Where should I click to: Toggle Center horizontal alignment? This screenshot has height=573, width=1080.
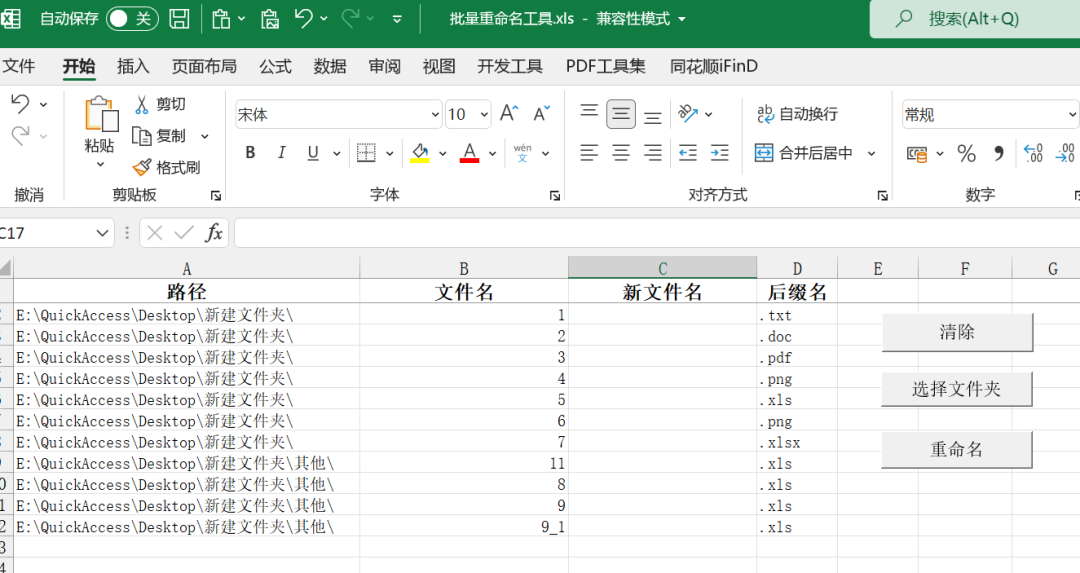click(x=621, y=153)
